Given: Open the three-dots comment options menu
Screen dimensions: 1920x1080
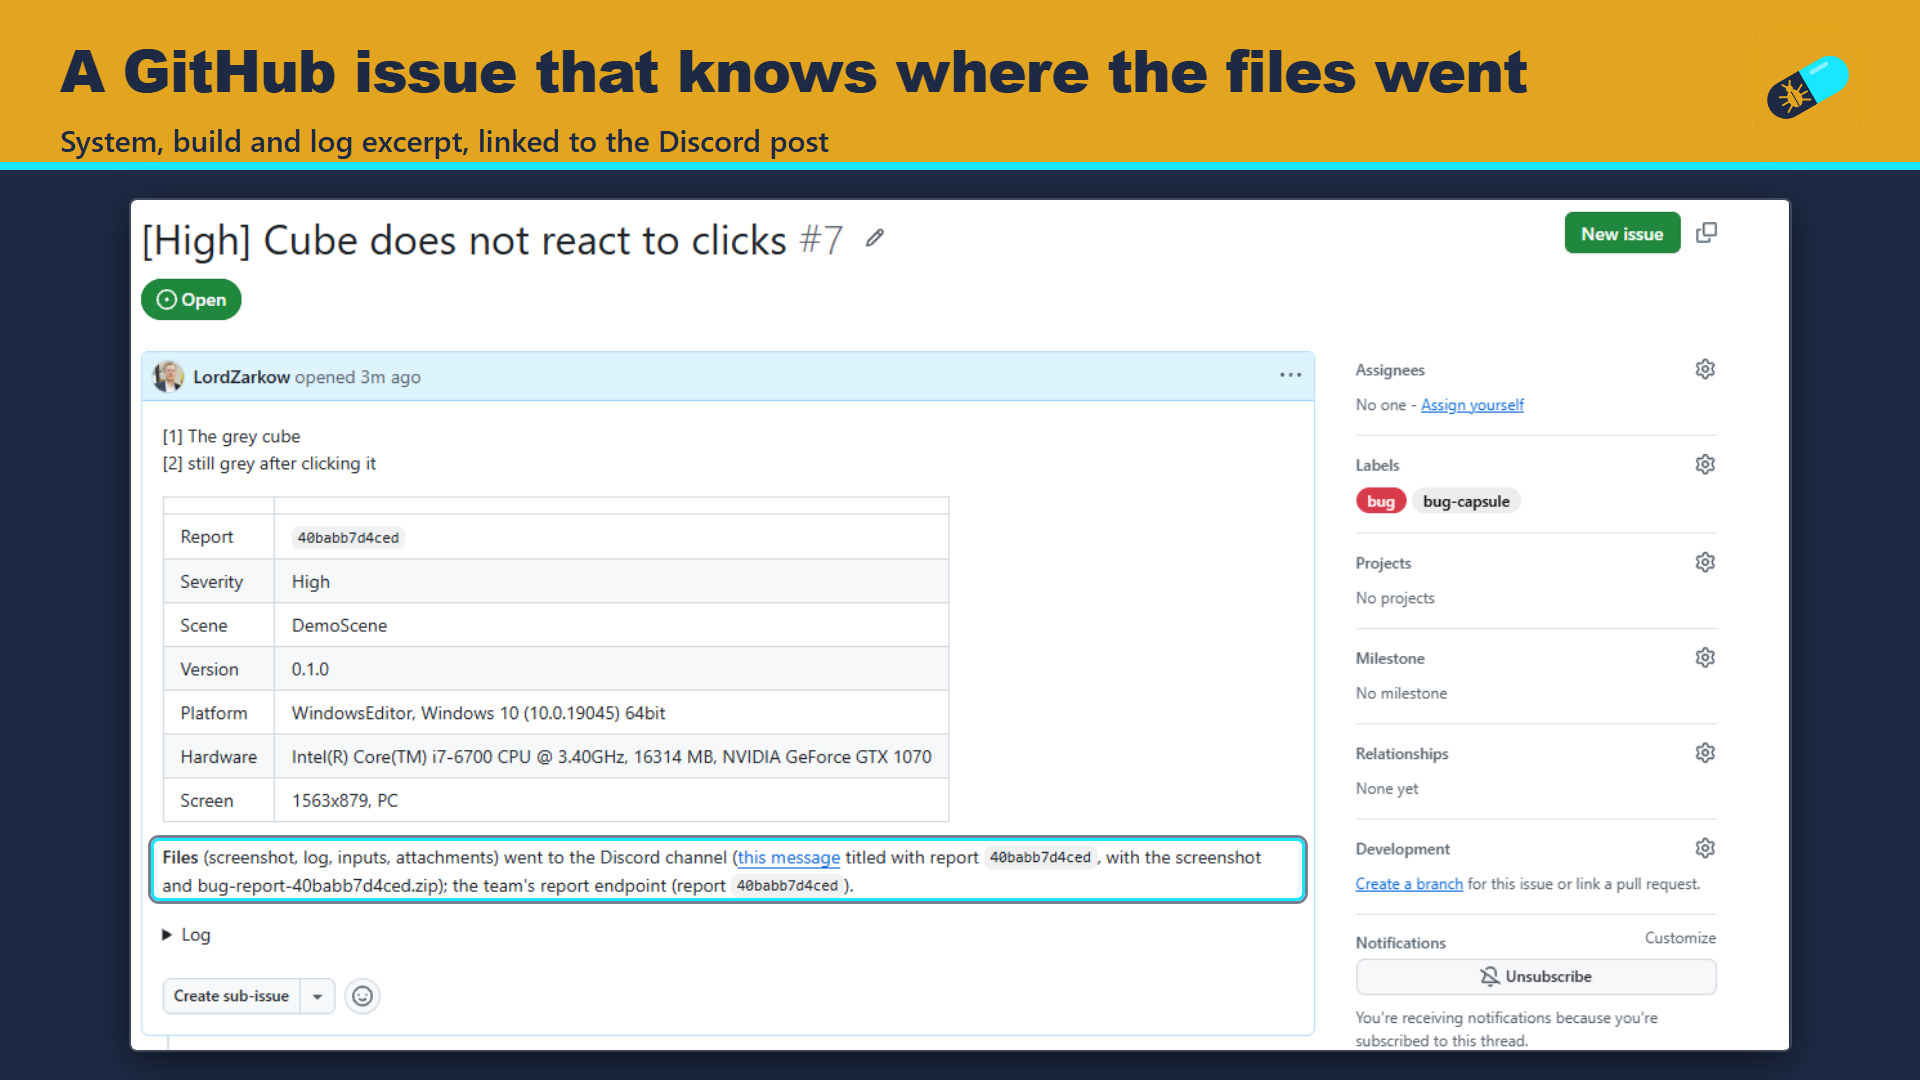Looking at the screenshot, I should click(1290, 375).
